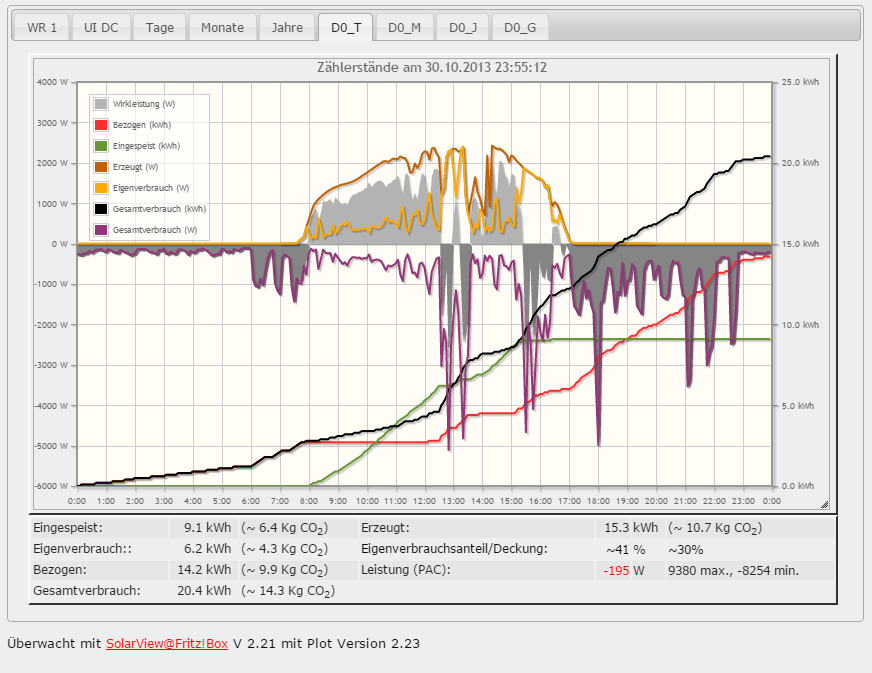This screenshot has width=872, height=673.
Task: Click the Gesamtverbrauch: row label
Action: click(x=87, y=591)
